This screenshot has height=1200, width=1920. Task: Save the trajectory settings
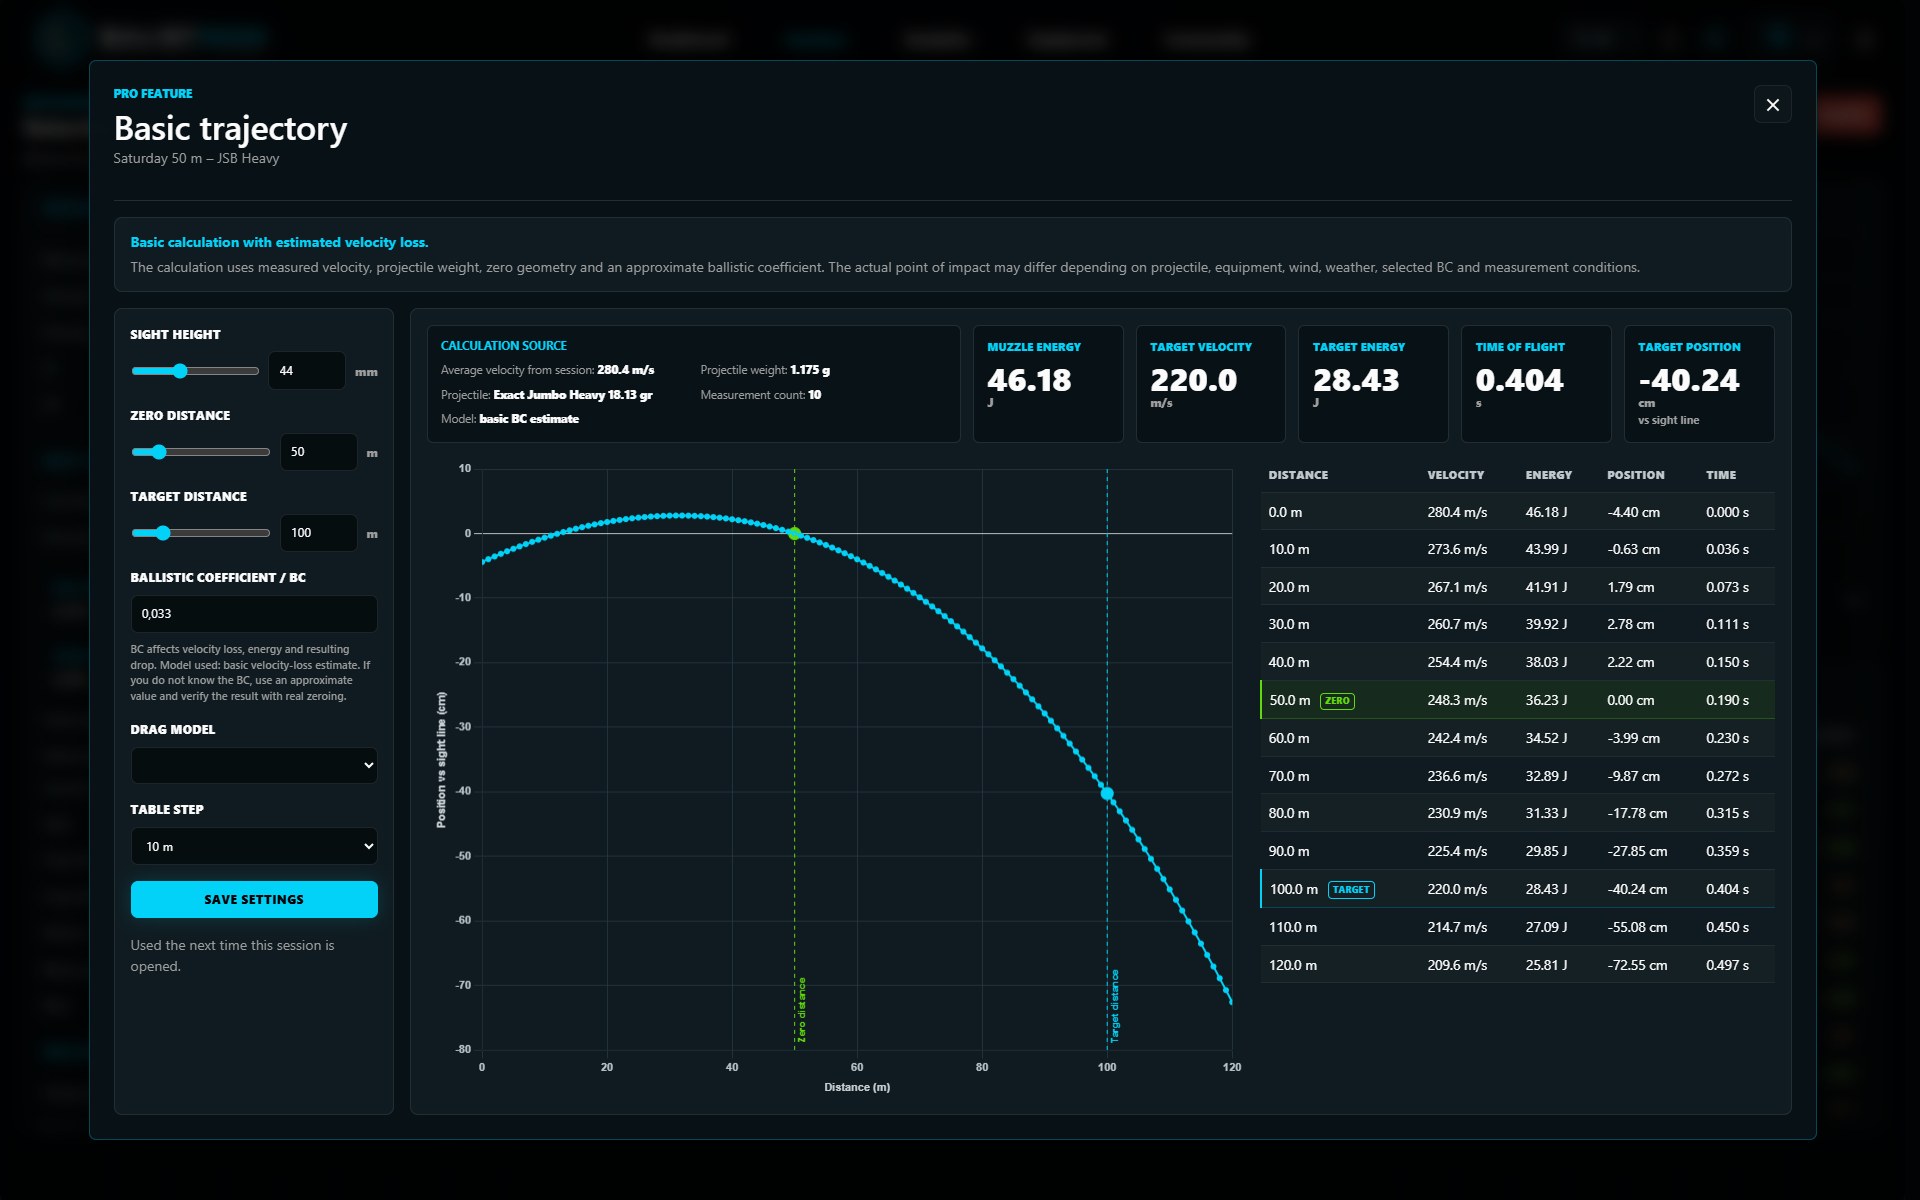tap(254, 900)
